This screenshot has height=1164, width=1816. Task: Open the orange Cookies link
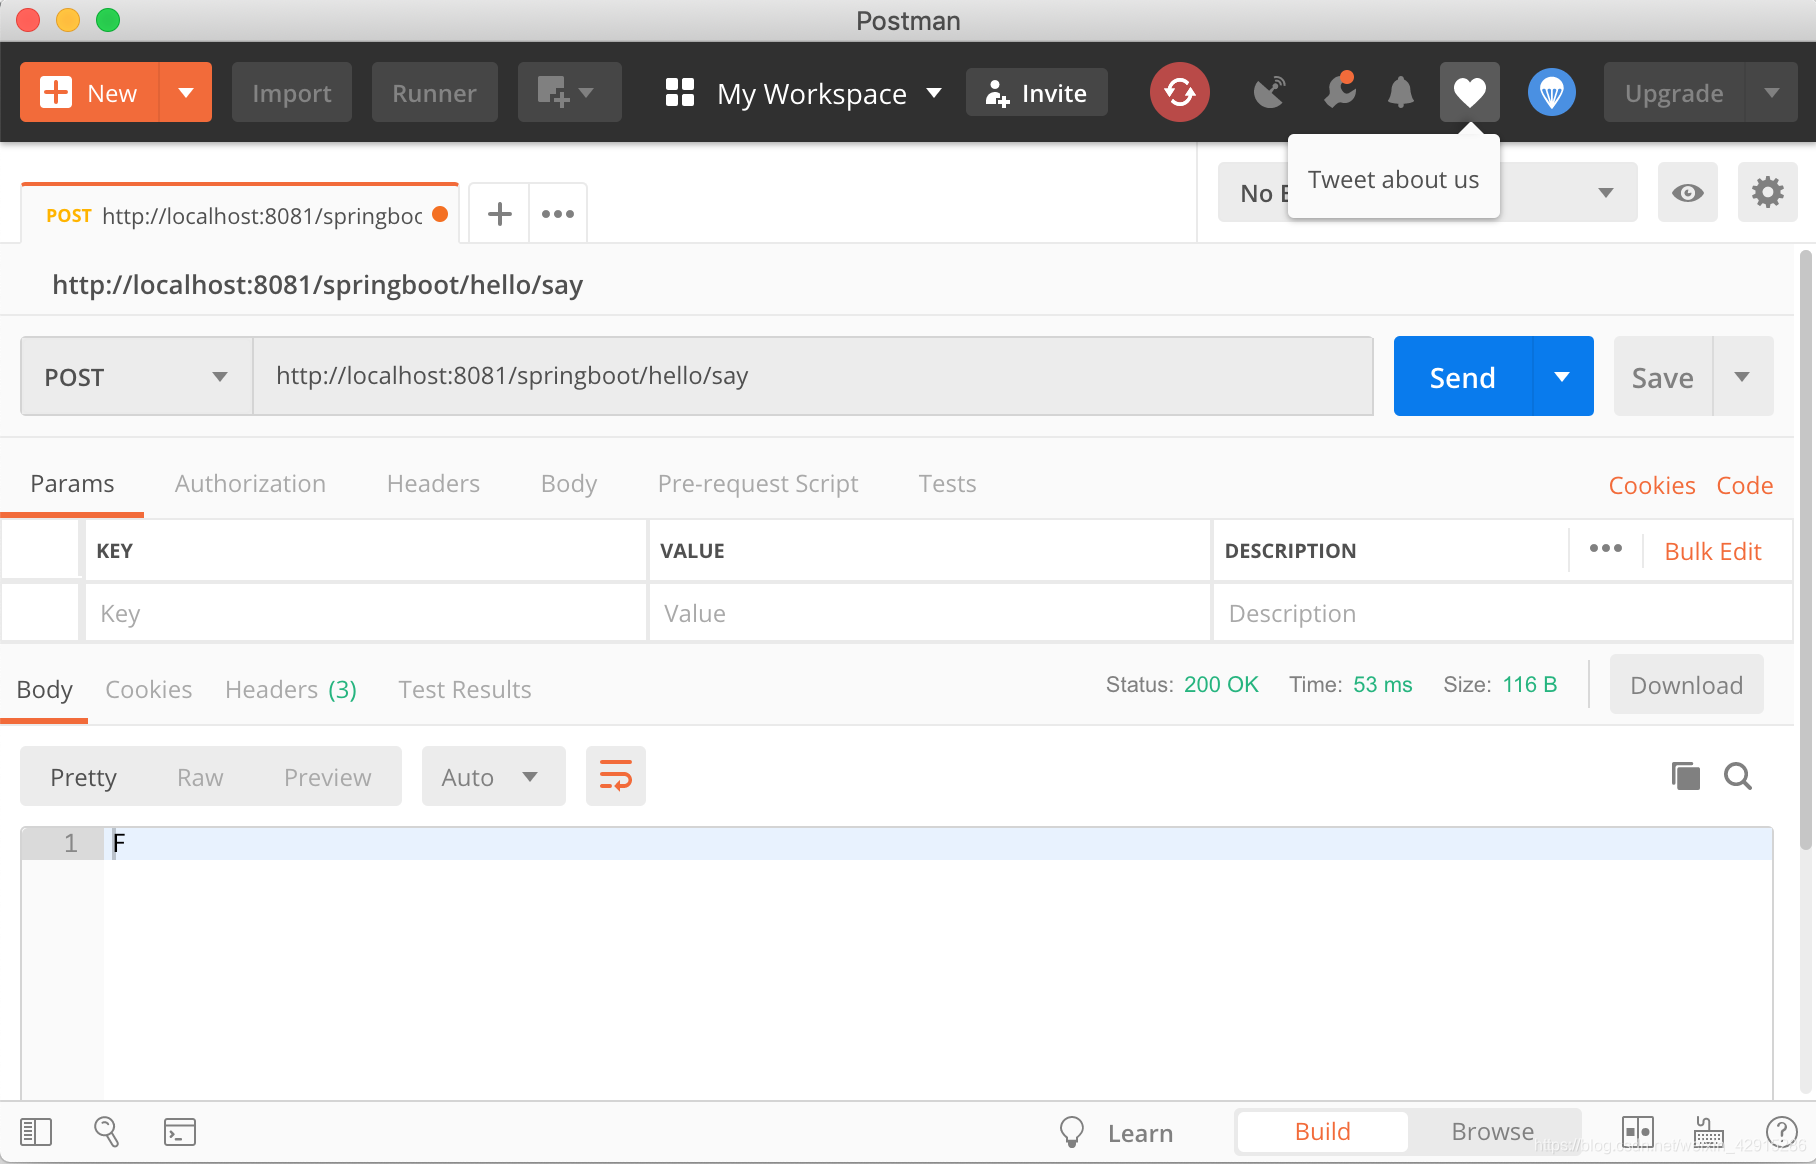point(1651,485)
